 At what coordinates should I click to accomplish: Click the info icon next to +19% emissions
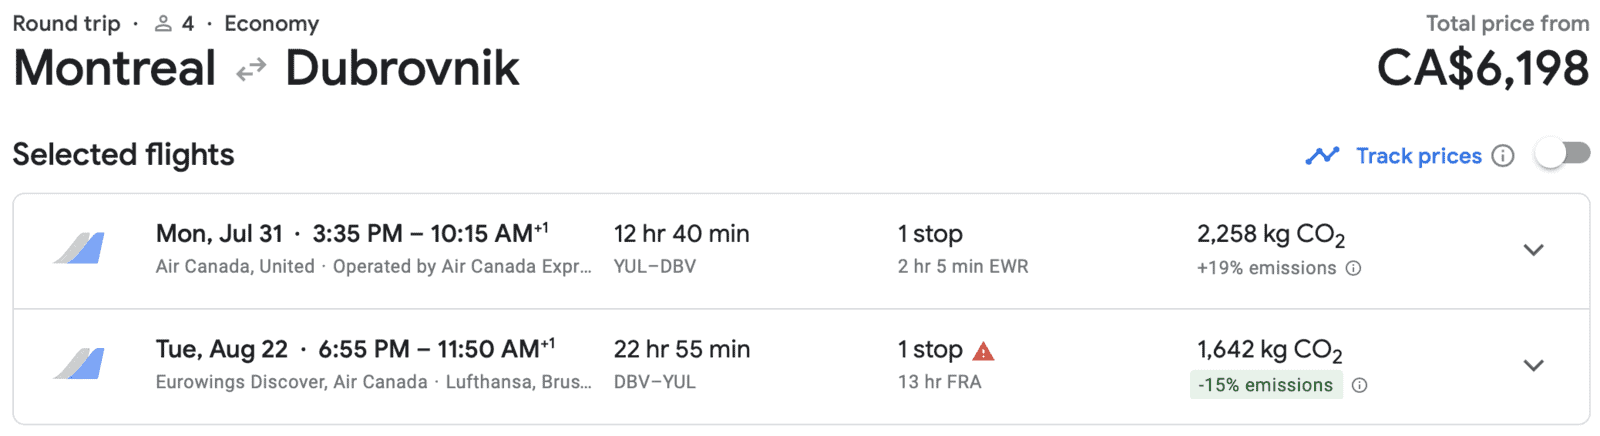click(1353, 268)
